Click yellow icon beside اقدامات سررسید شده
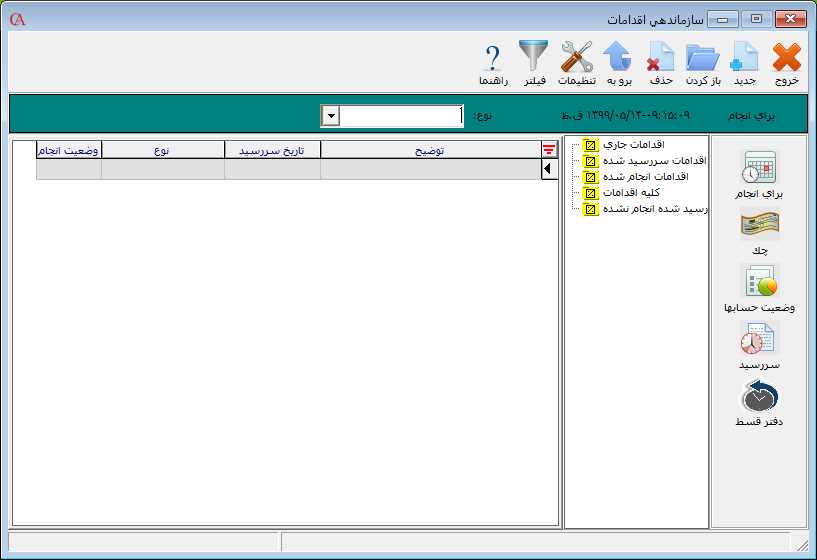Viewport: 817px width, 560px height. click(x=590, y=161)
